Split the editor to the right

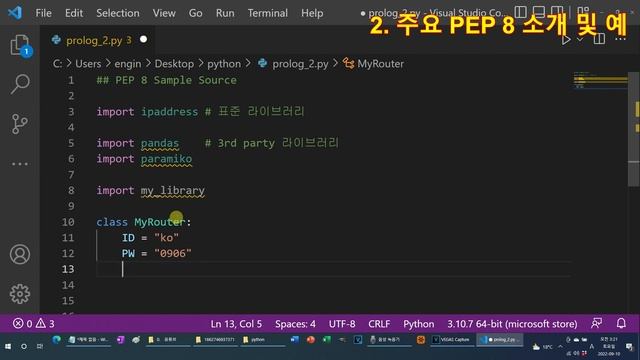tap(599, 39)
